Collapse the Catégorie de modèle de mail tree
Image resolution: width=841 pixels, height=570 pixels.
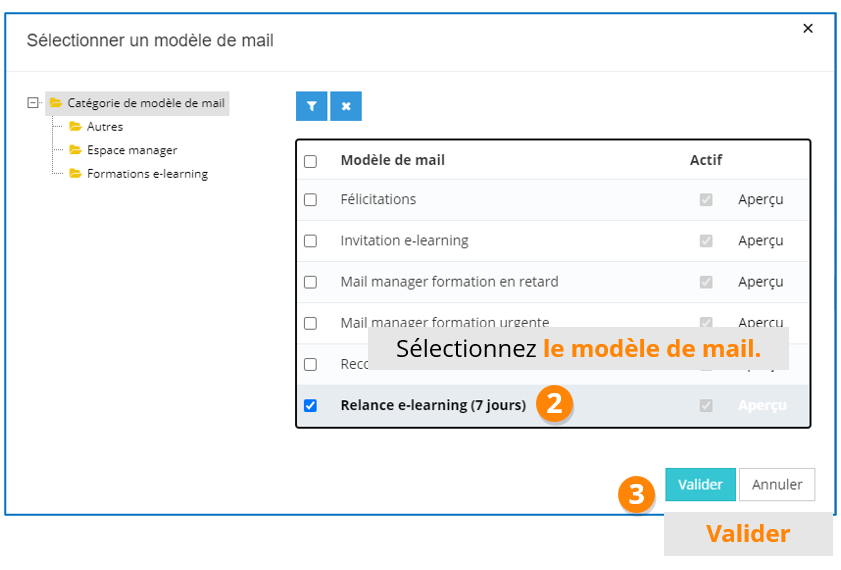click(33, 103)
